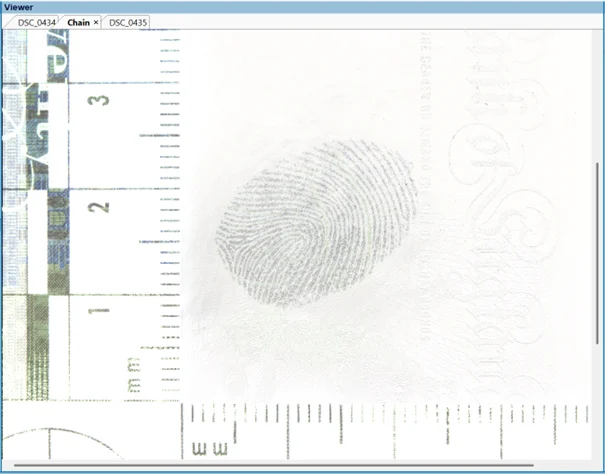Click the Viewer panel title bar
The width and height of the screenshot is (605, 474).
pyautogui.click(x=302, y=6)
